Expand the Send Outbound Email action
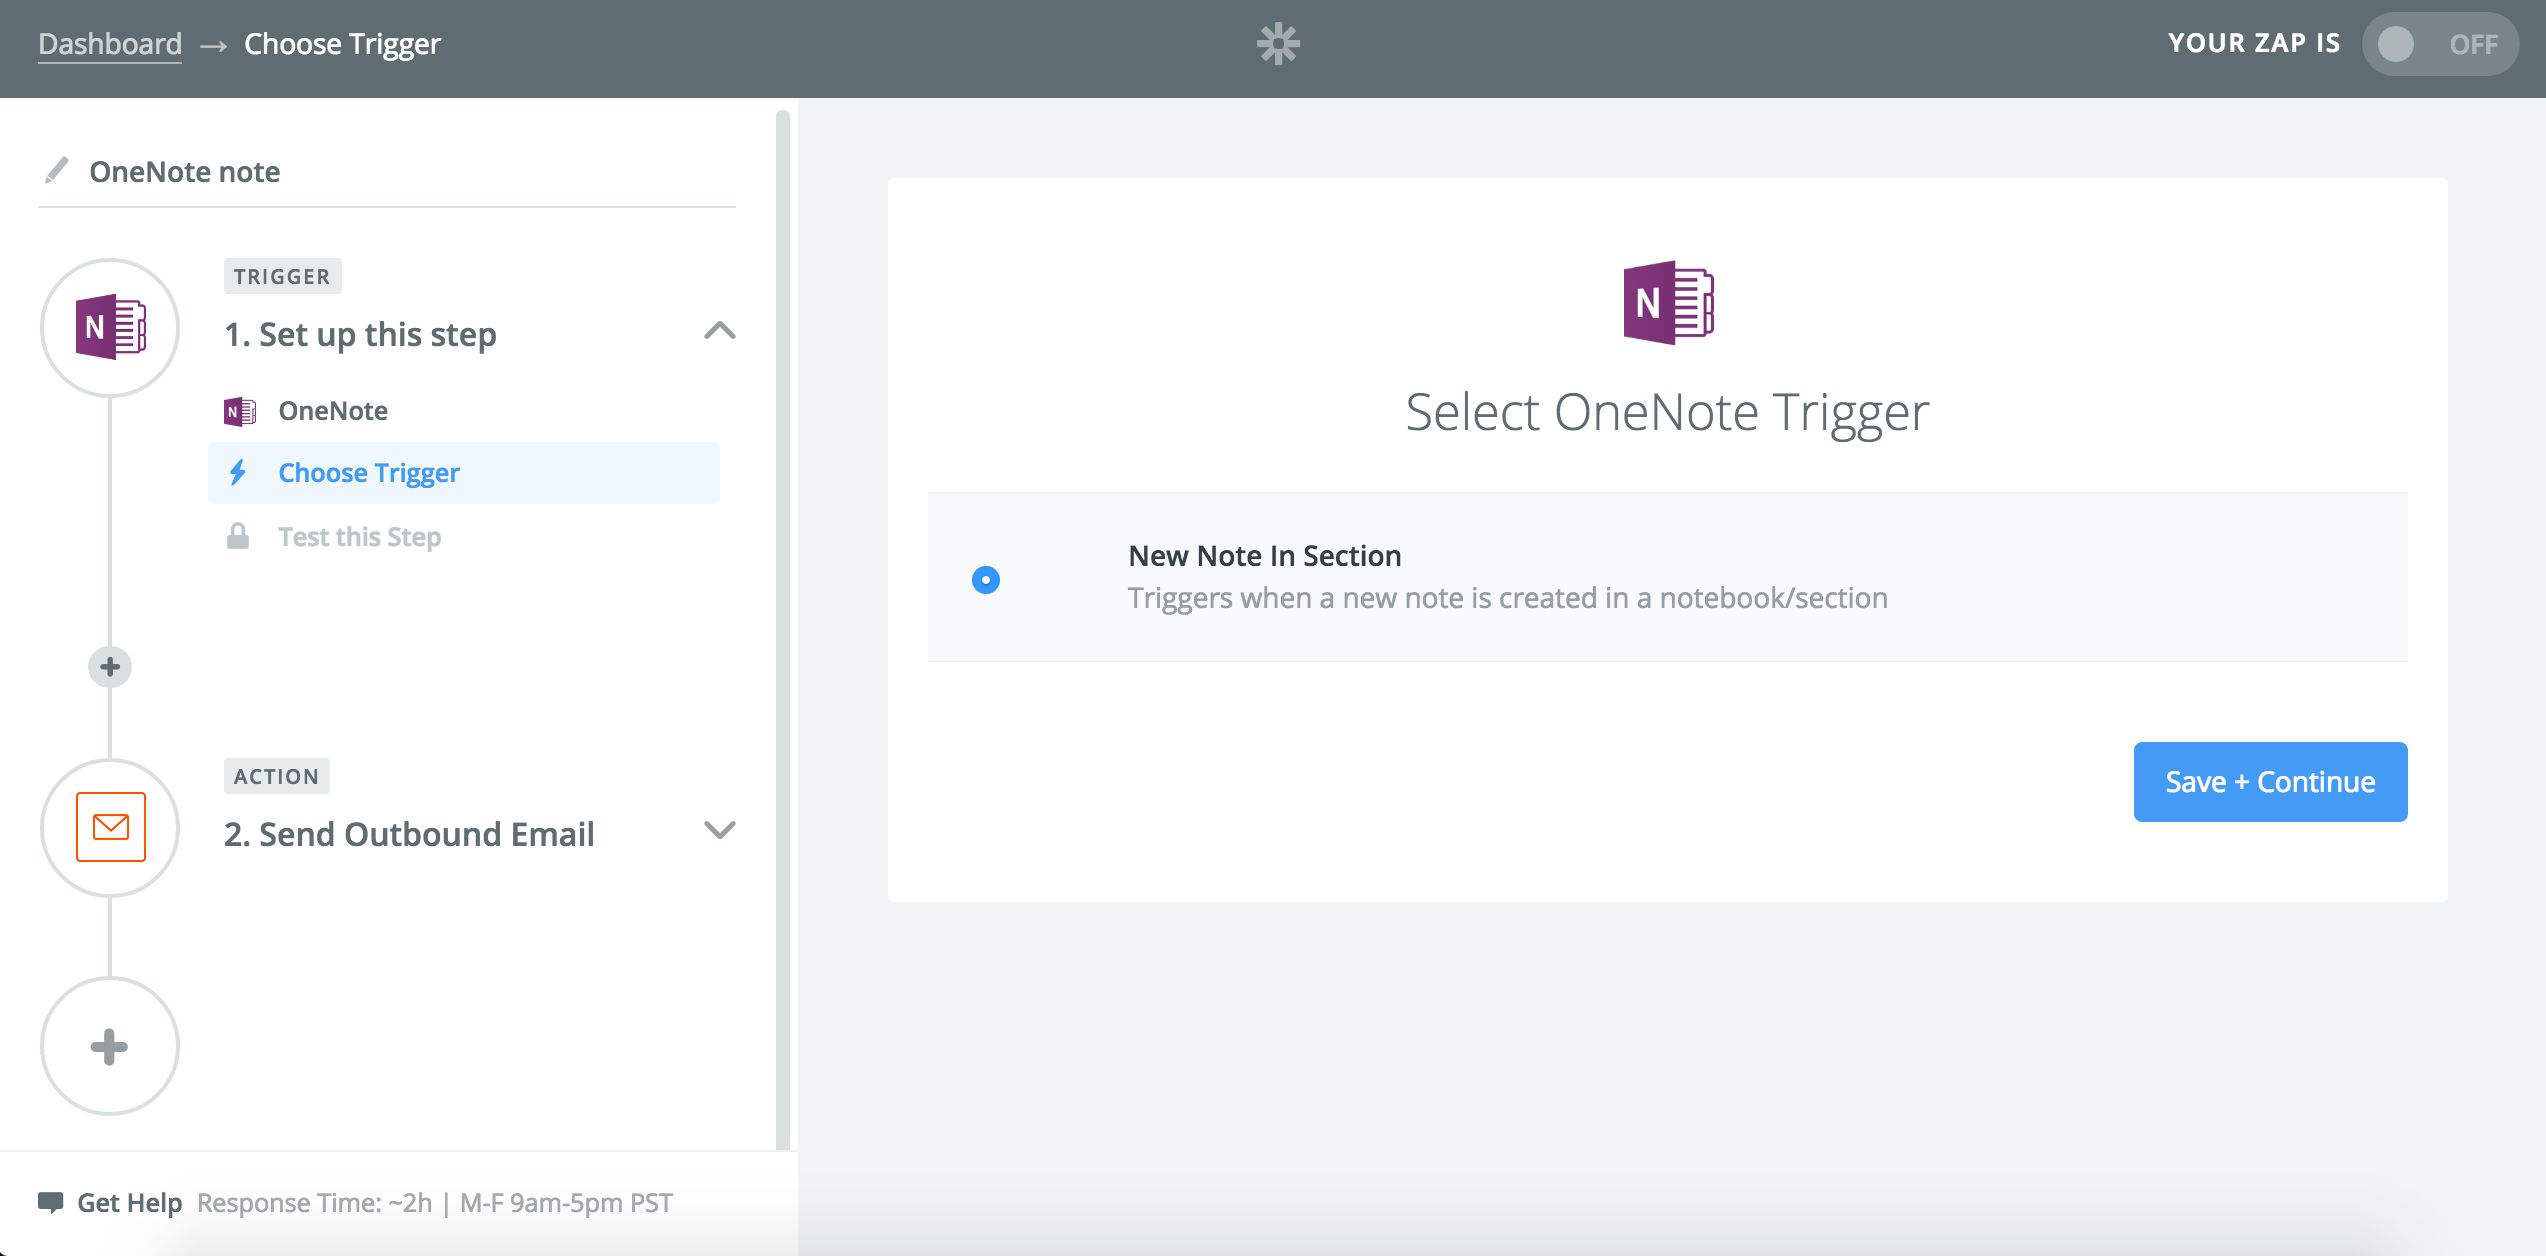2546x1256 pixels. click(720, 830)
